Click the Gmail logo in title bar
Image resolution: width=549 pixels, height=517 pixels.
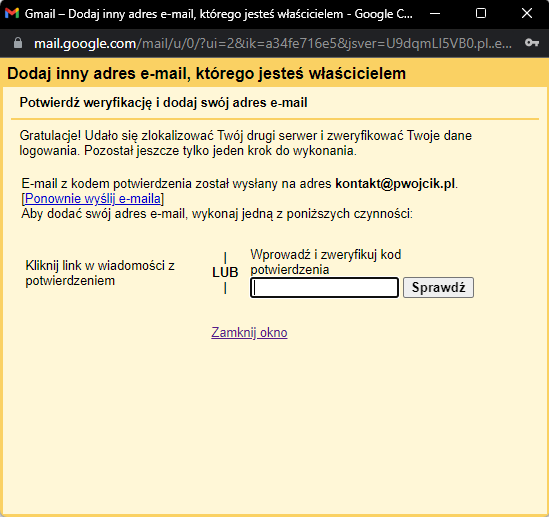coord(12,14)
